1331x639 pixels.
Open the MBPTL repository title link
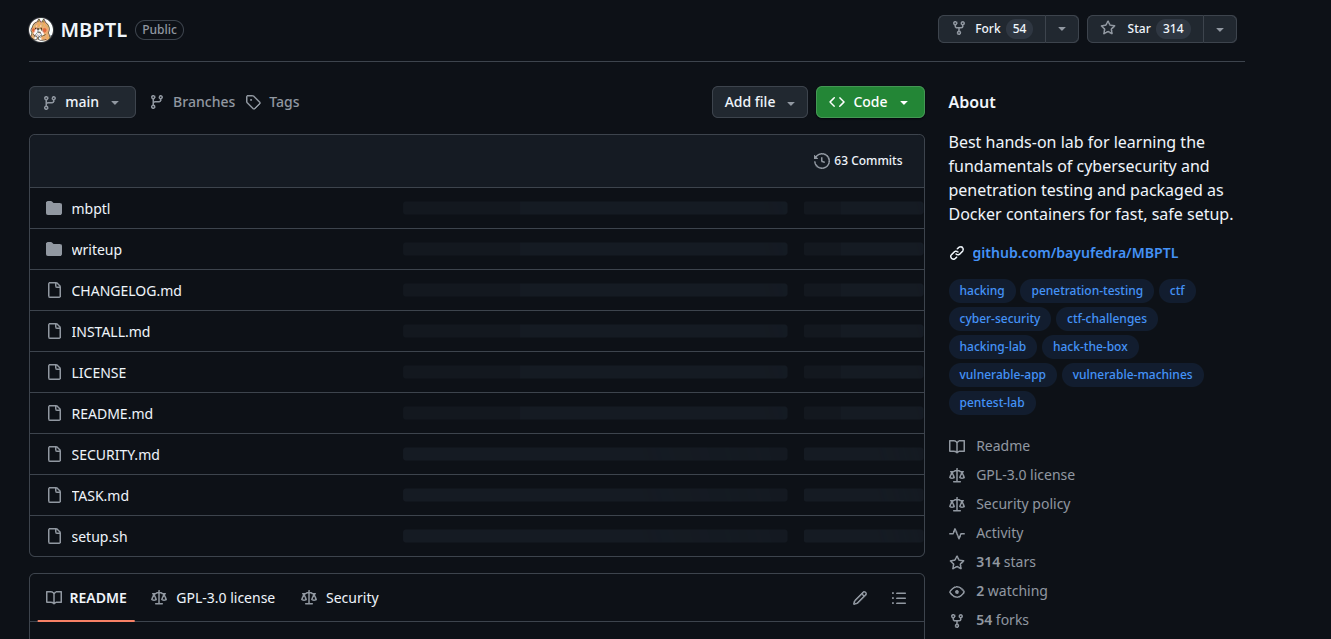tap(94, 30)
